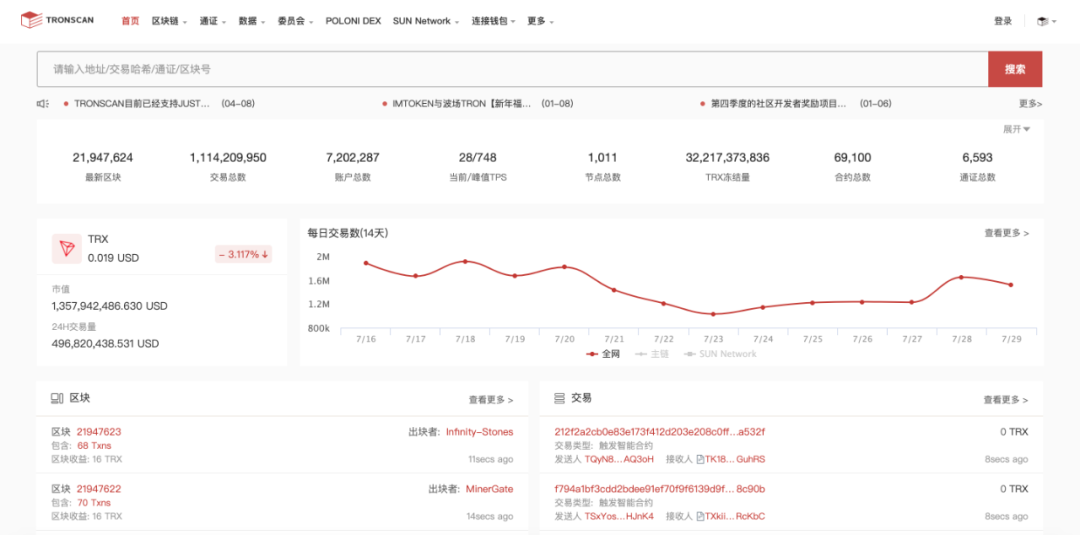Click the transactions section icon

[x=560, y=398]
